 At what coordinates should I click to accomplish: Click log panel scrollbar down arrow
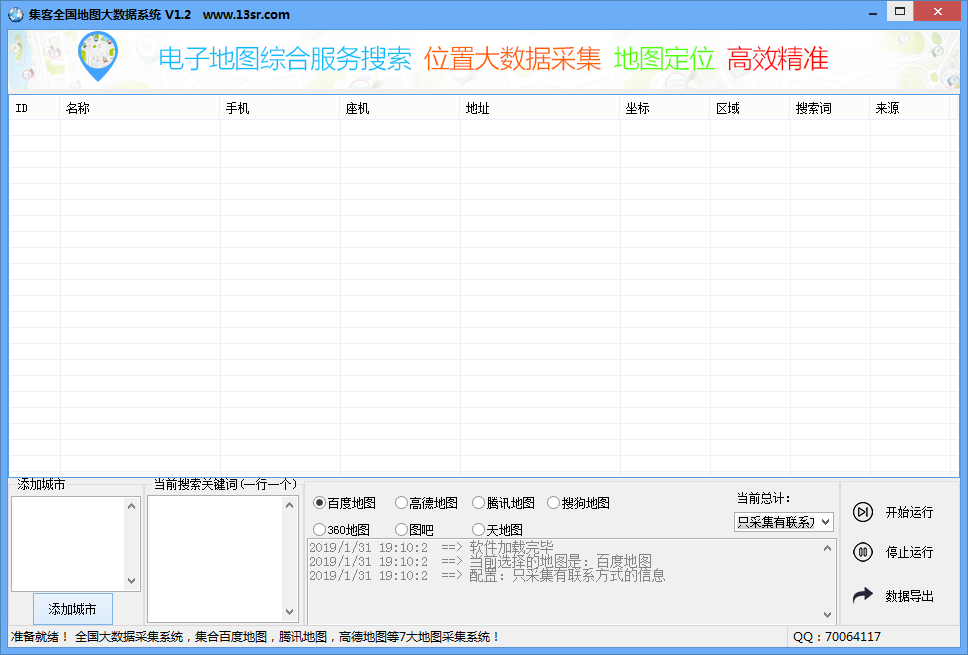[x=827, y=615]
